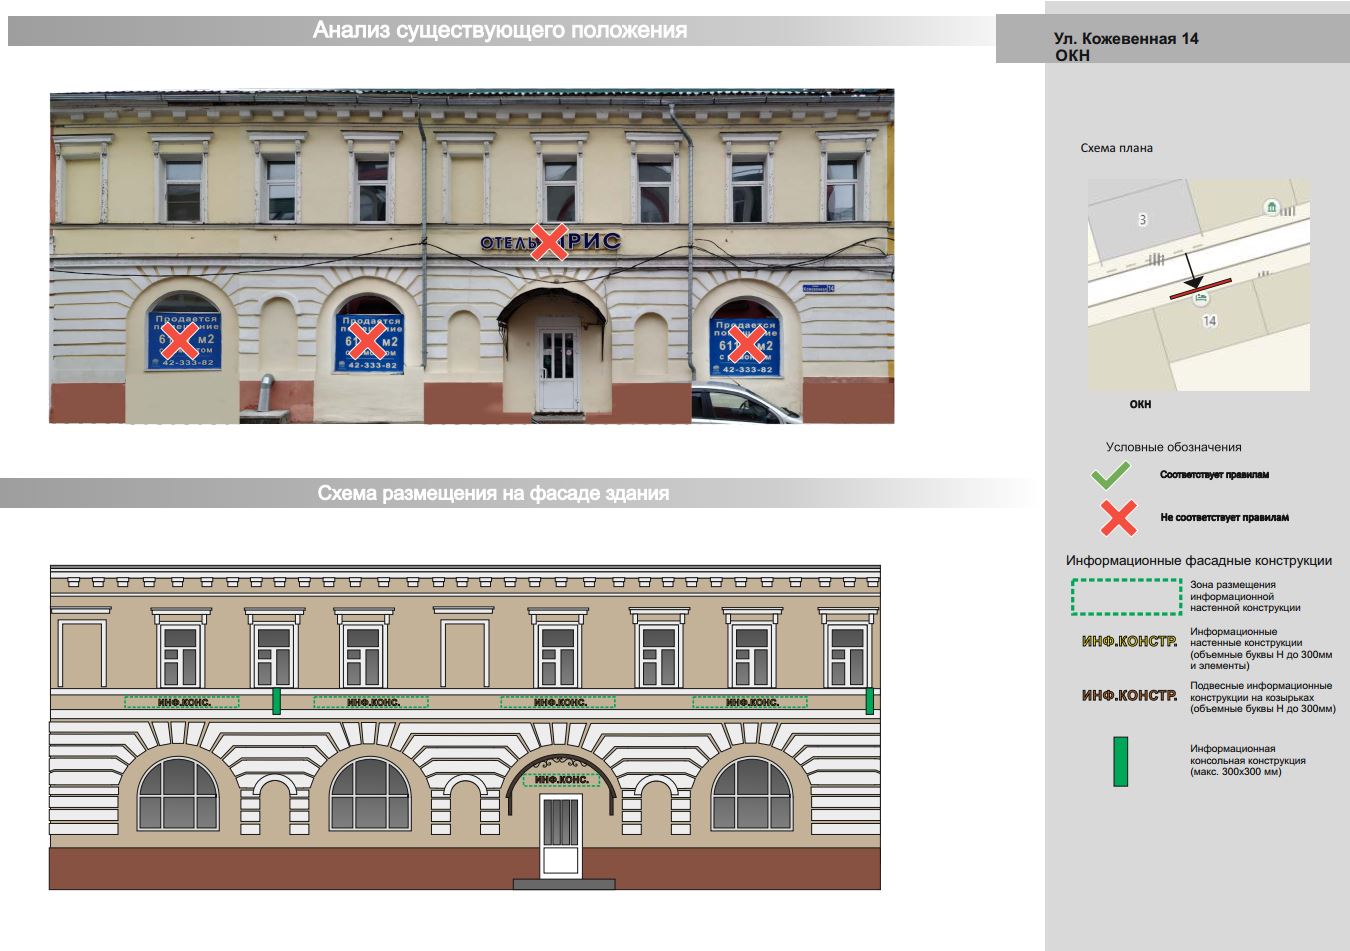The image size is (1350, 951).
Task: Click the 'Ул. Кожевенная 14' title
Action: click(x=1126, y=39)
